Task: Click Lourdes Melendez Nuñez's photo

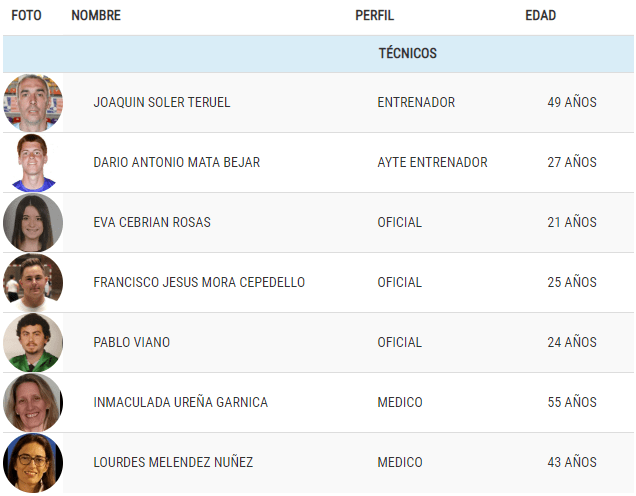Action: point(33,463)
